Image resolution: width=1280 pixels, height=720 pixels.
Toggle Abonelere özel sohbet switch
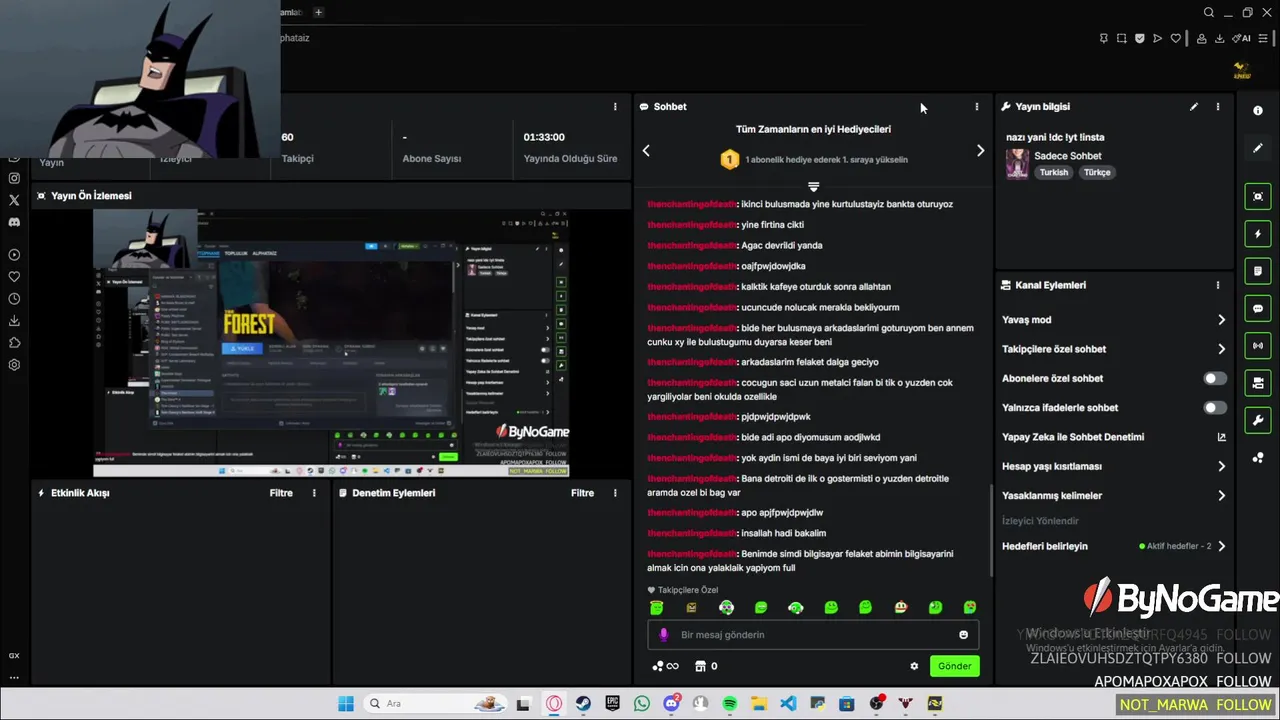(1215, 379)
